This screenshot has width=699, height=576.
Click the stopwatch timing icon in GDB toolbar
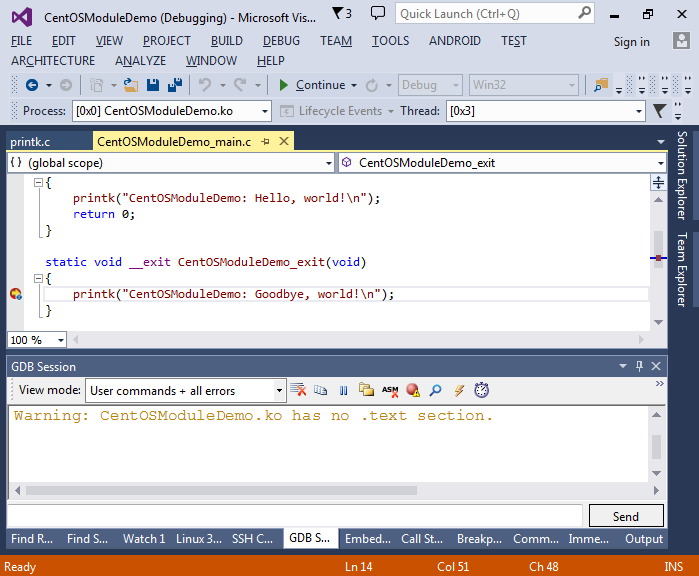click(x=481, y=390)
